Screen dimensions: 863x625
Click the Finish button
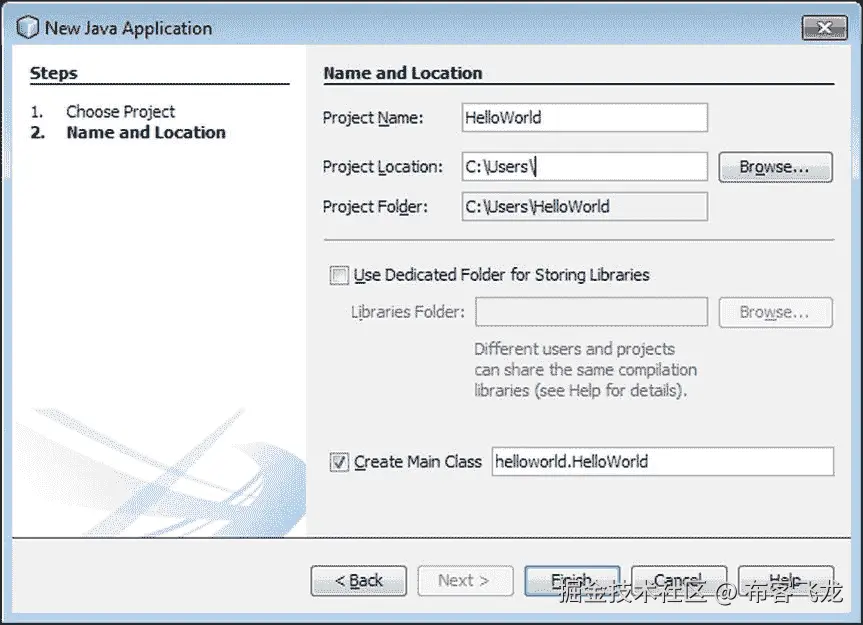(x=571, y=580)
